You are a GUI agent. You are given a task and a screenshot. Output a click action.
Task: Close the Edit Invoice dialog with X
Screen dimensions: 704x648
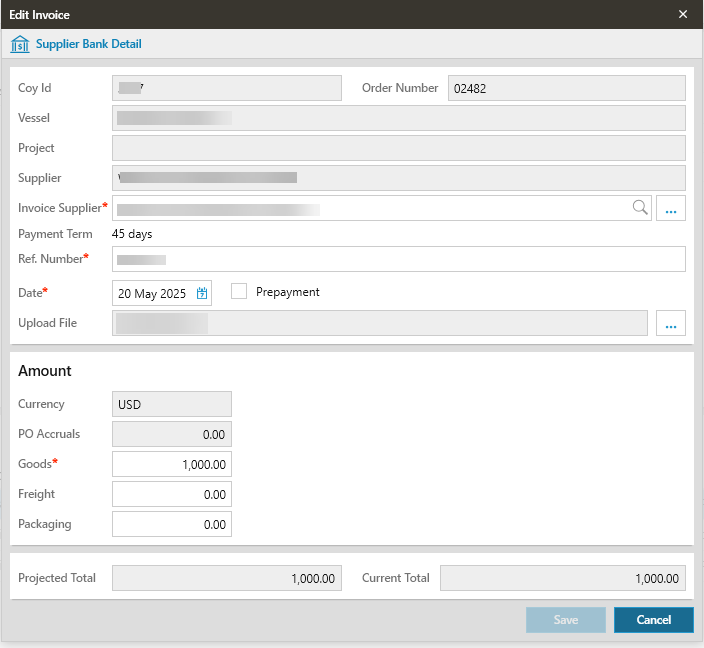(x=683, y=14)
